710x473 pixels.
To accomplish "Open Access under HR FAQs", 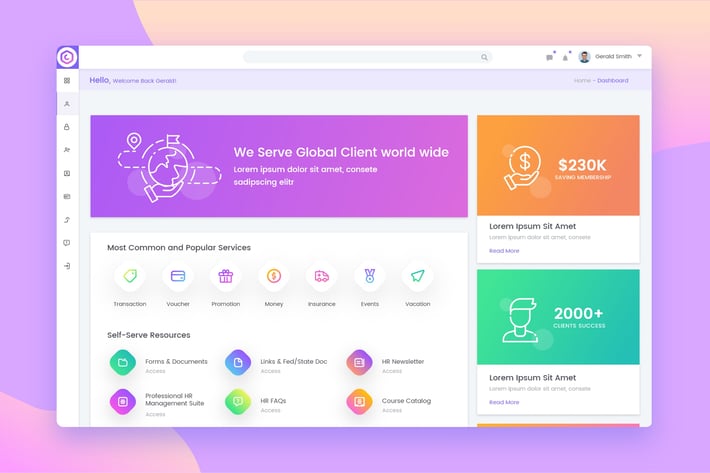I will pyautogui.click(x=270, y=411).
